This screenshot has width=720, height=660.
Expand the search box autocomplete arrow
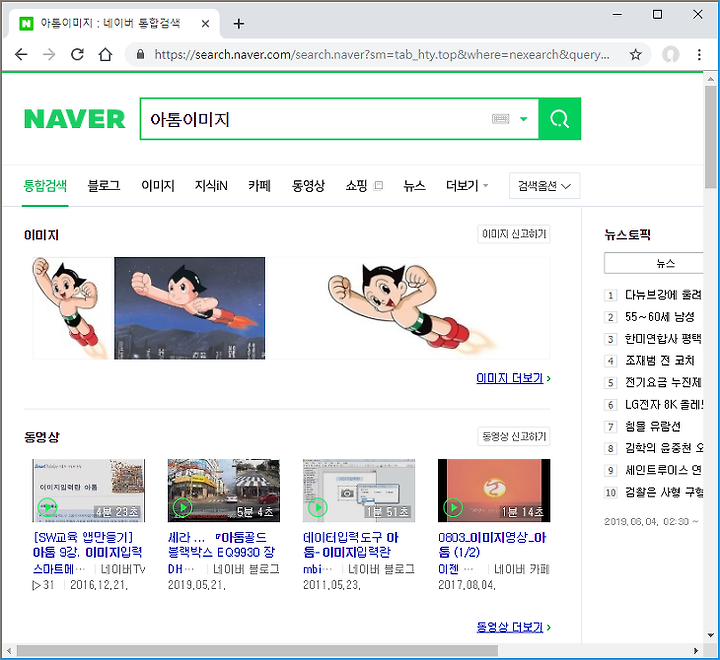[523, 119]
